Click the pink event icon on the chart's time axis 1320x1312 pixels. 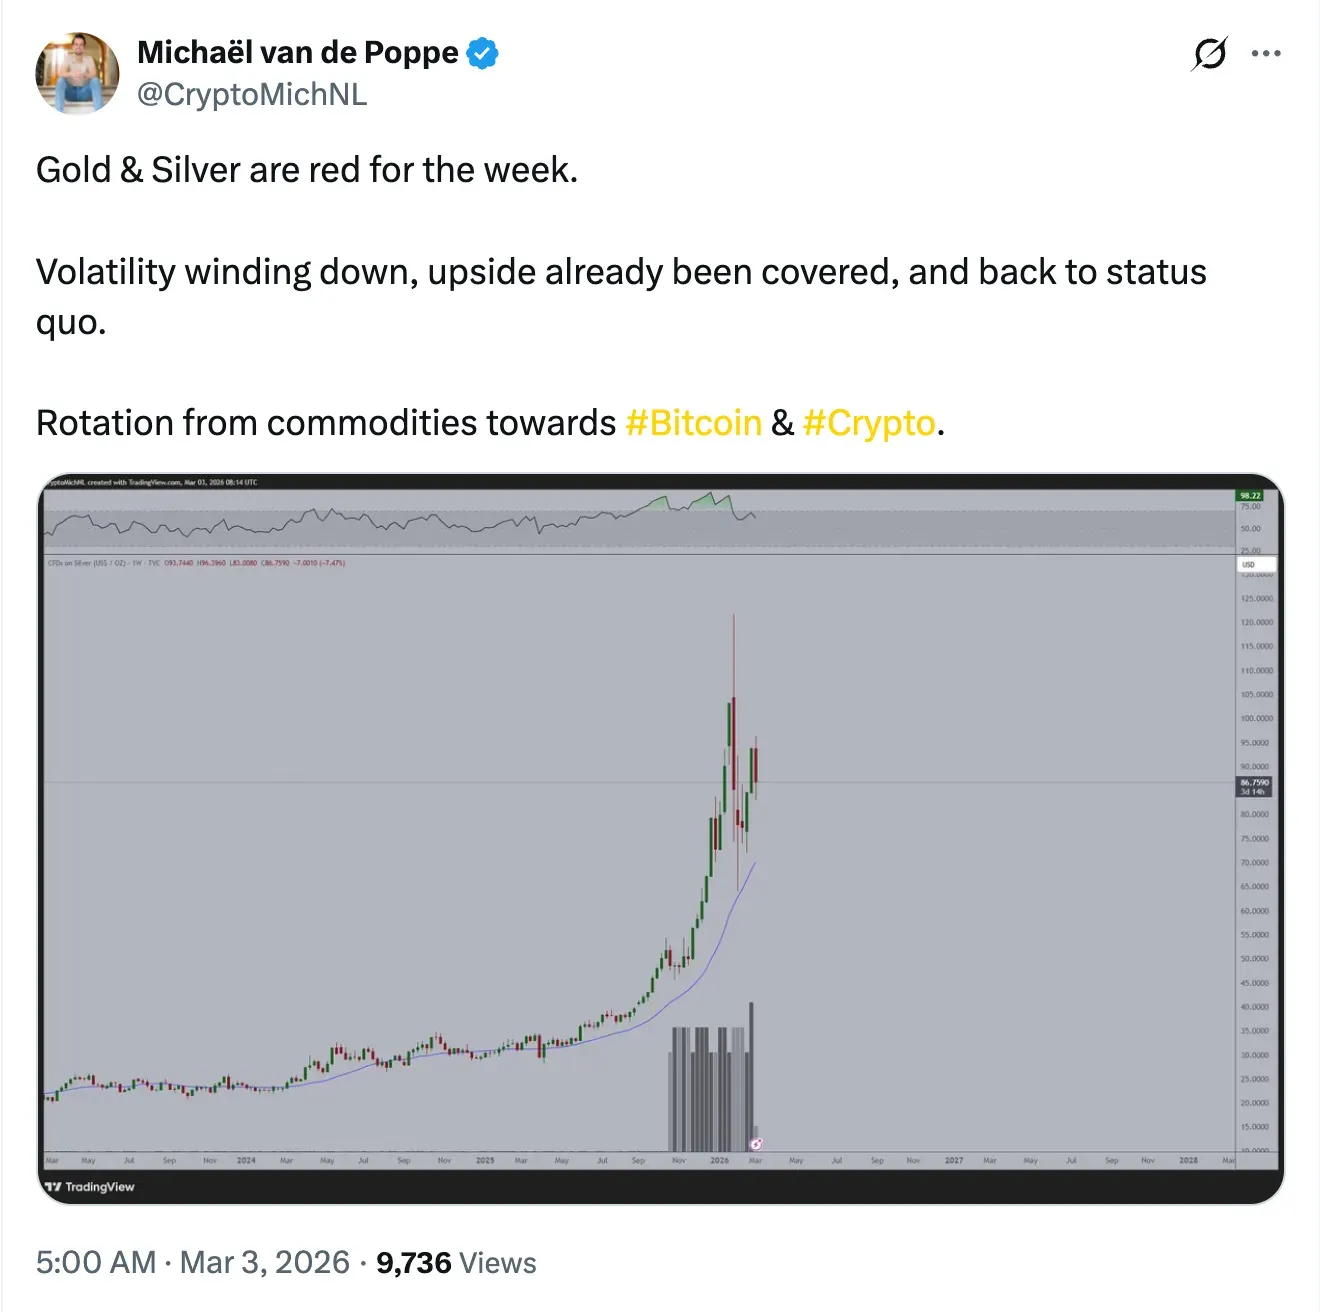(x=756, y=1144)
